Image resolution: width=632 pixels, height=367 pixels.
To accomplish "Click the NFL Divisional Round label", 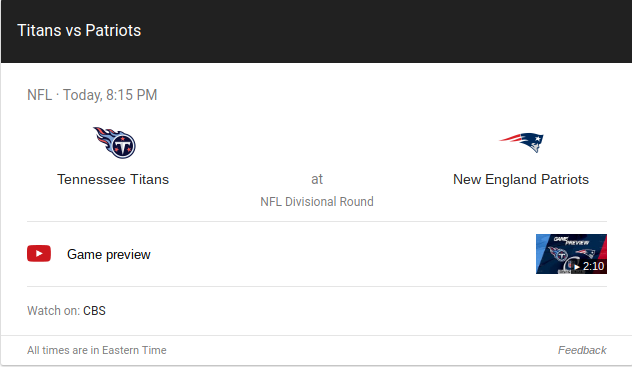I will tap(317, 201).
